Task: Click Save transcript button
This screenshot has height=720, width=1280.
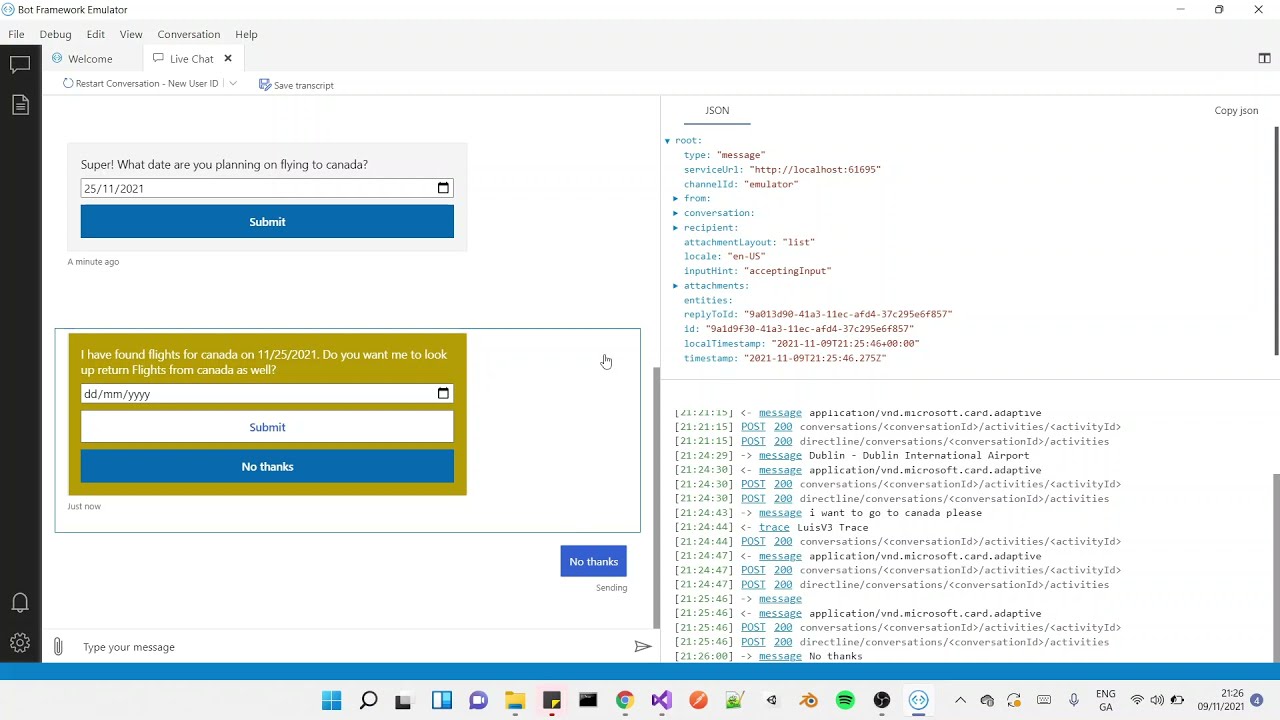Action: (x=296, y=85)
